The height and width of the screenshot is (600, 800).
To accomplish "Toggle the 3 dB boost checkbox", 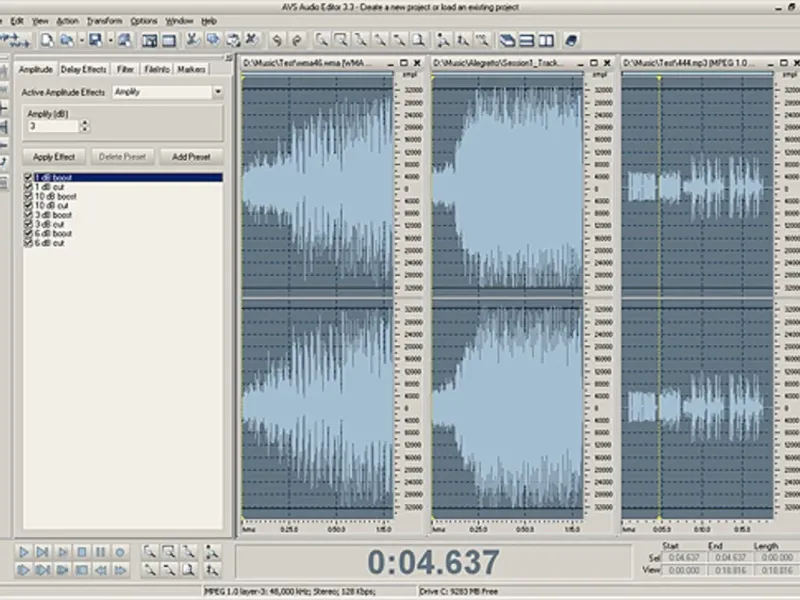I will pyautogui.click(x=29, y=215).
